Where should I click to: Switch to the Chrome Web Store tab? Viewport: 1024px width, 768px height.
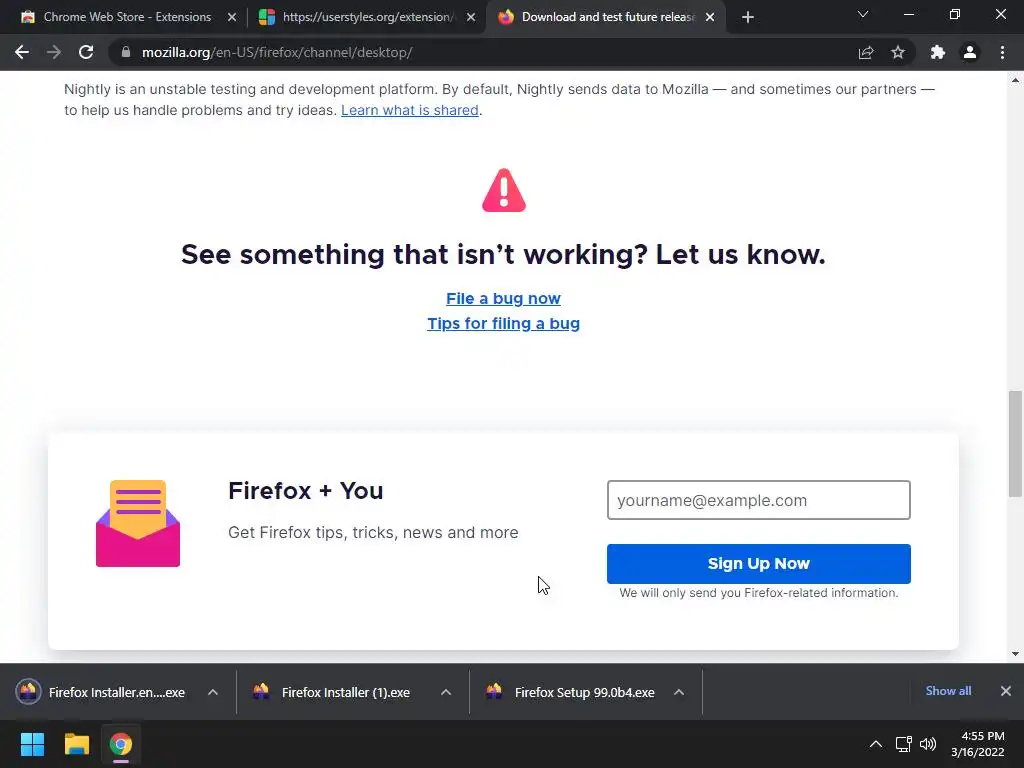pos(128,17)
